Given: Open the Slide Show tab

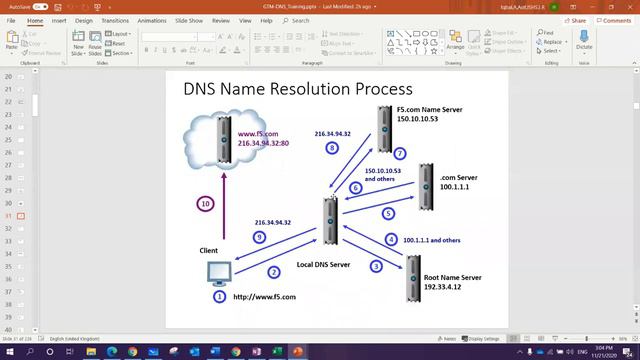Looking at the screenshot, I should click(x=189, y=20).
